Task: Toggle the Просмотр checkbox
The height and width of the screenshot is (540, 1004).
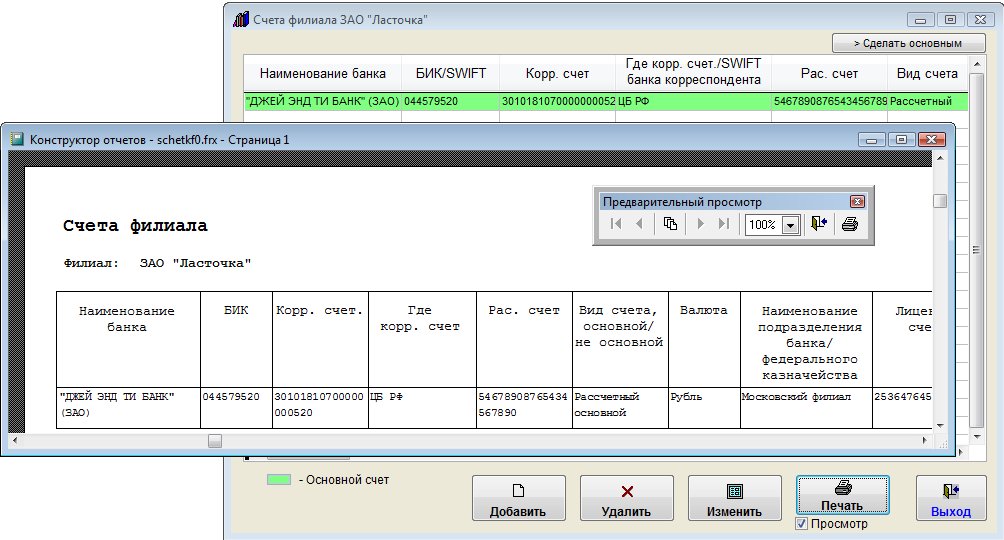Action: (x=801, y=524)
